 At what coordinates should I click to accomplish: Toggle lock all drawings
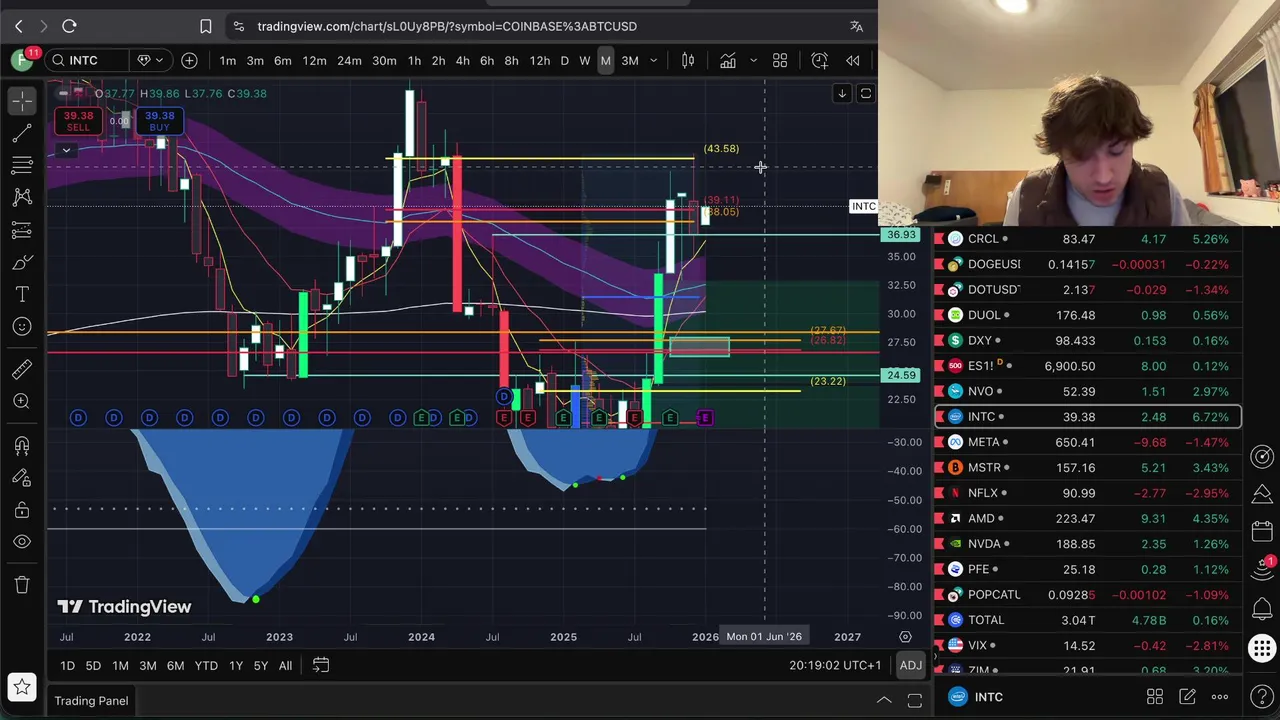(22, 510)
